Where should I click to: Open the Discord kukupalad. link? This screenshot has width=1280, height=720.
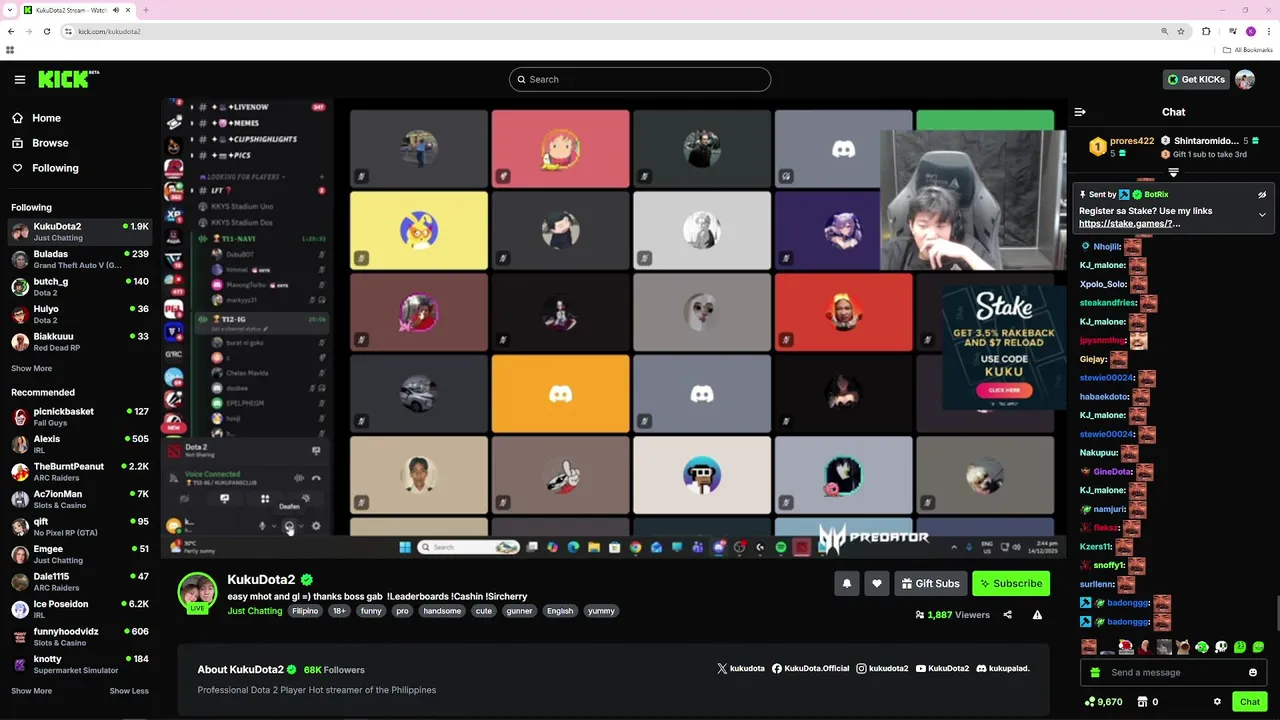click(1003, 668)
